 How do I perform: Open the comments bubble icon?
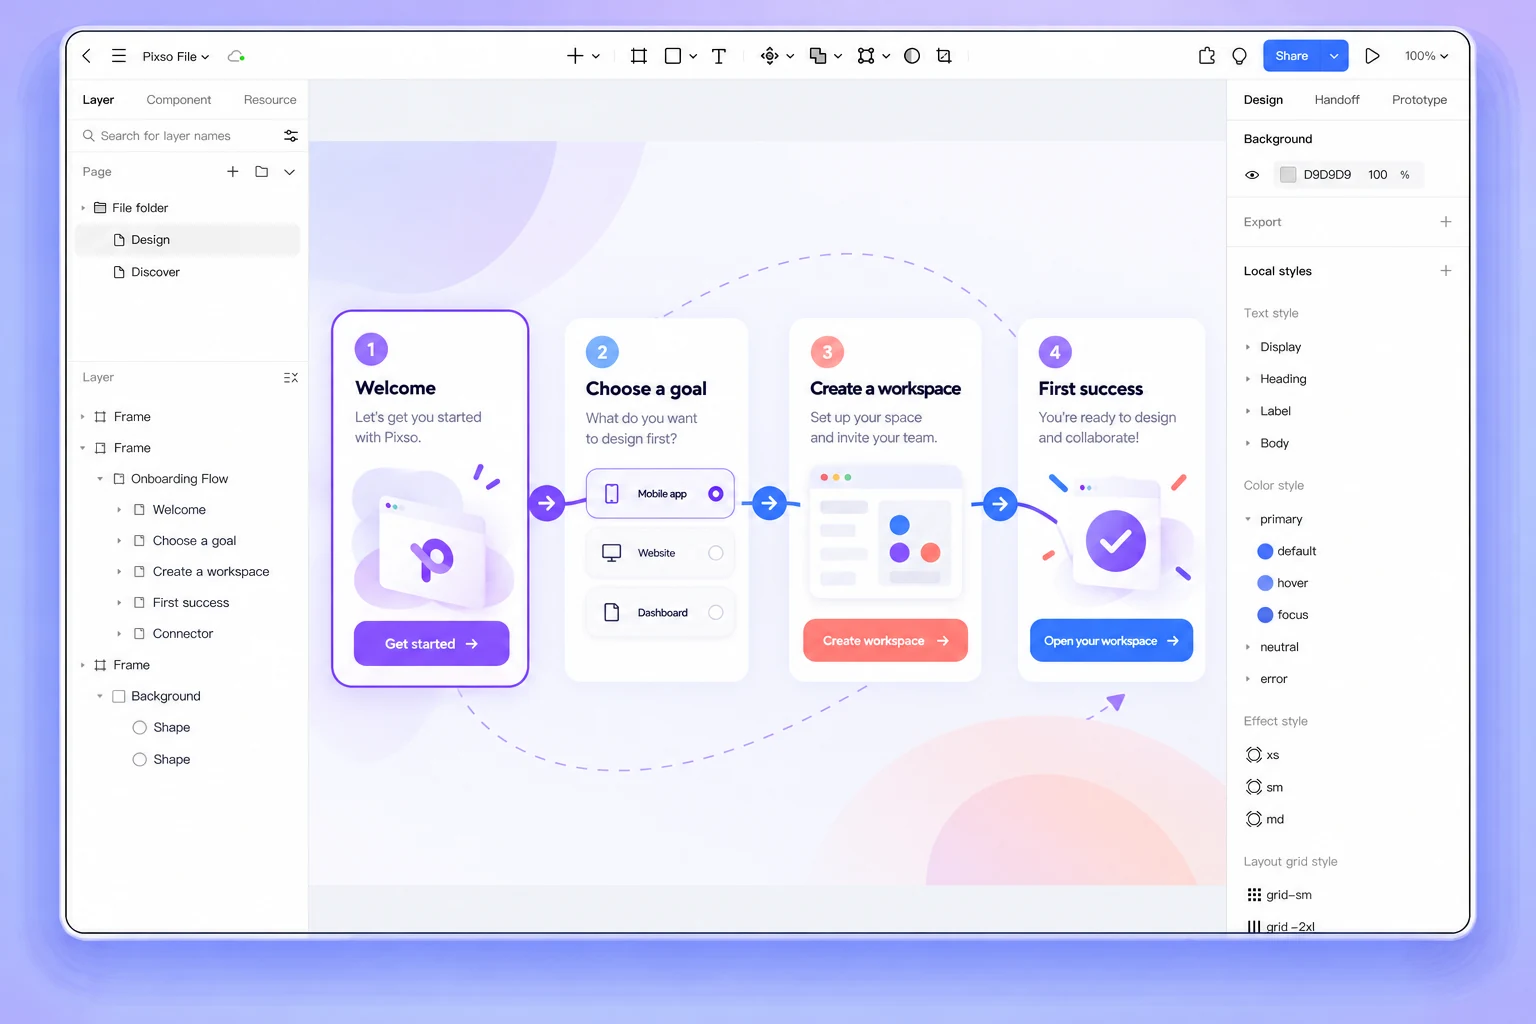(1240, 56)
